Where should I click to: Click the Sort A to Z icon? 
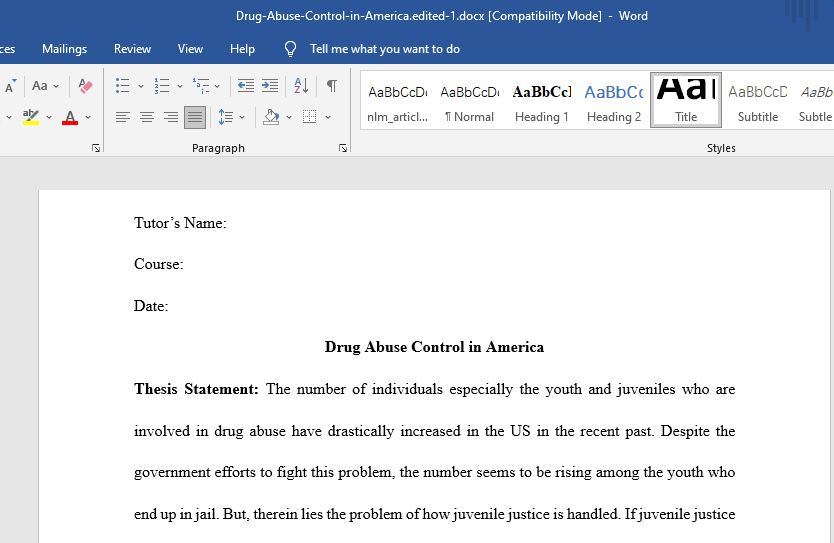click(301, 86)
